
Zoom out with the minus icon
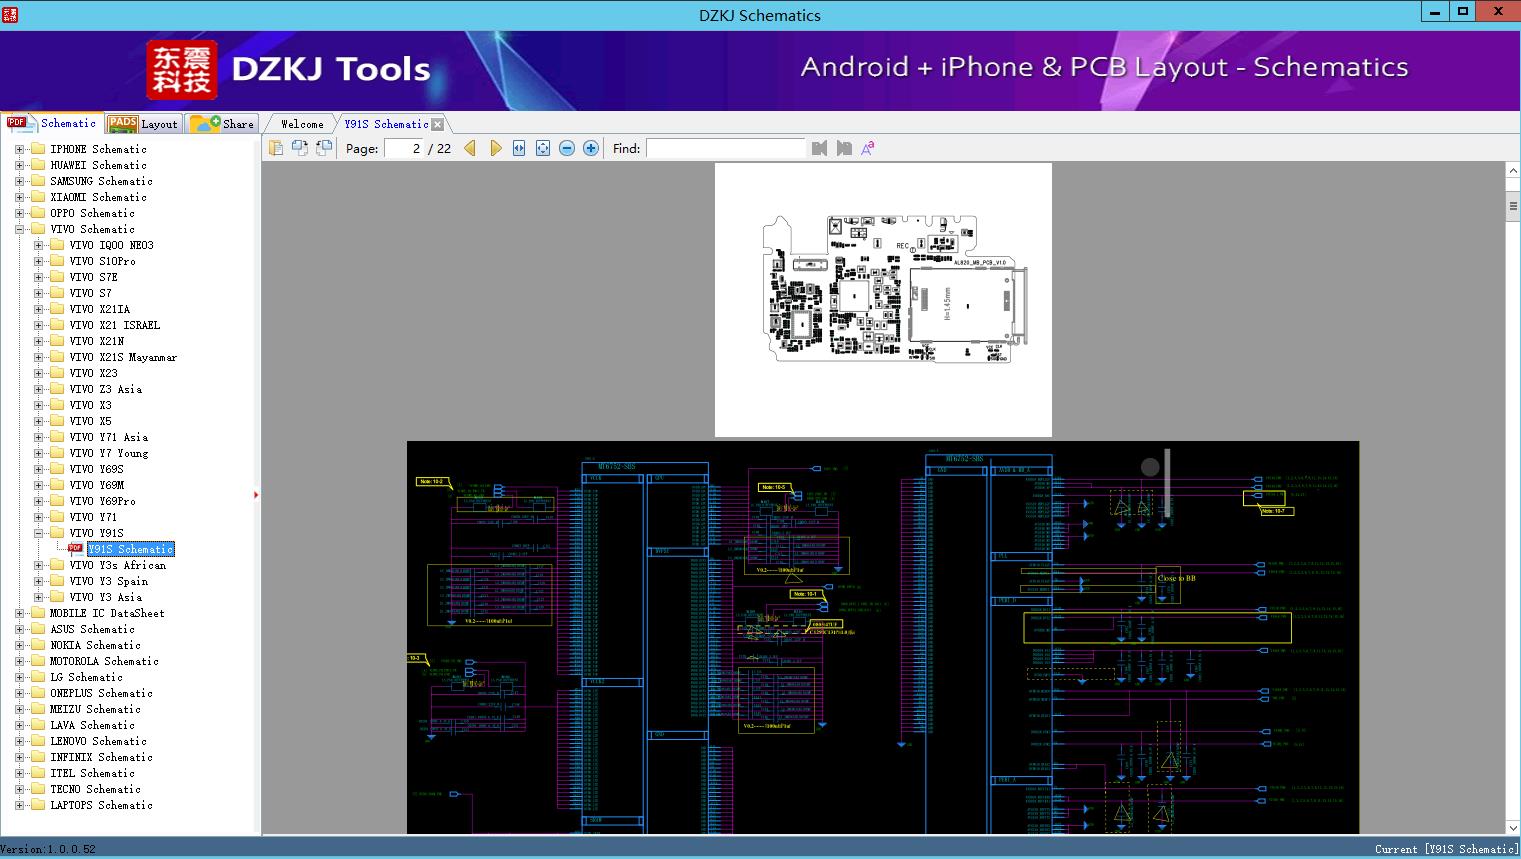click(567, 148)
